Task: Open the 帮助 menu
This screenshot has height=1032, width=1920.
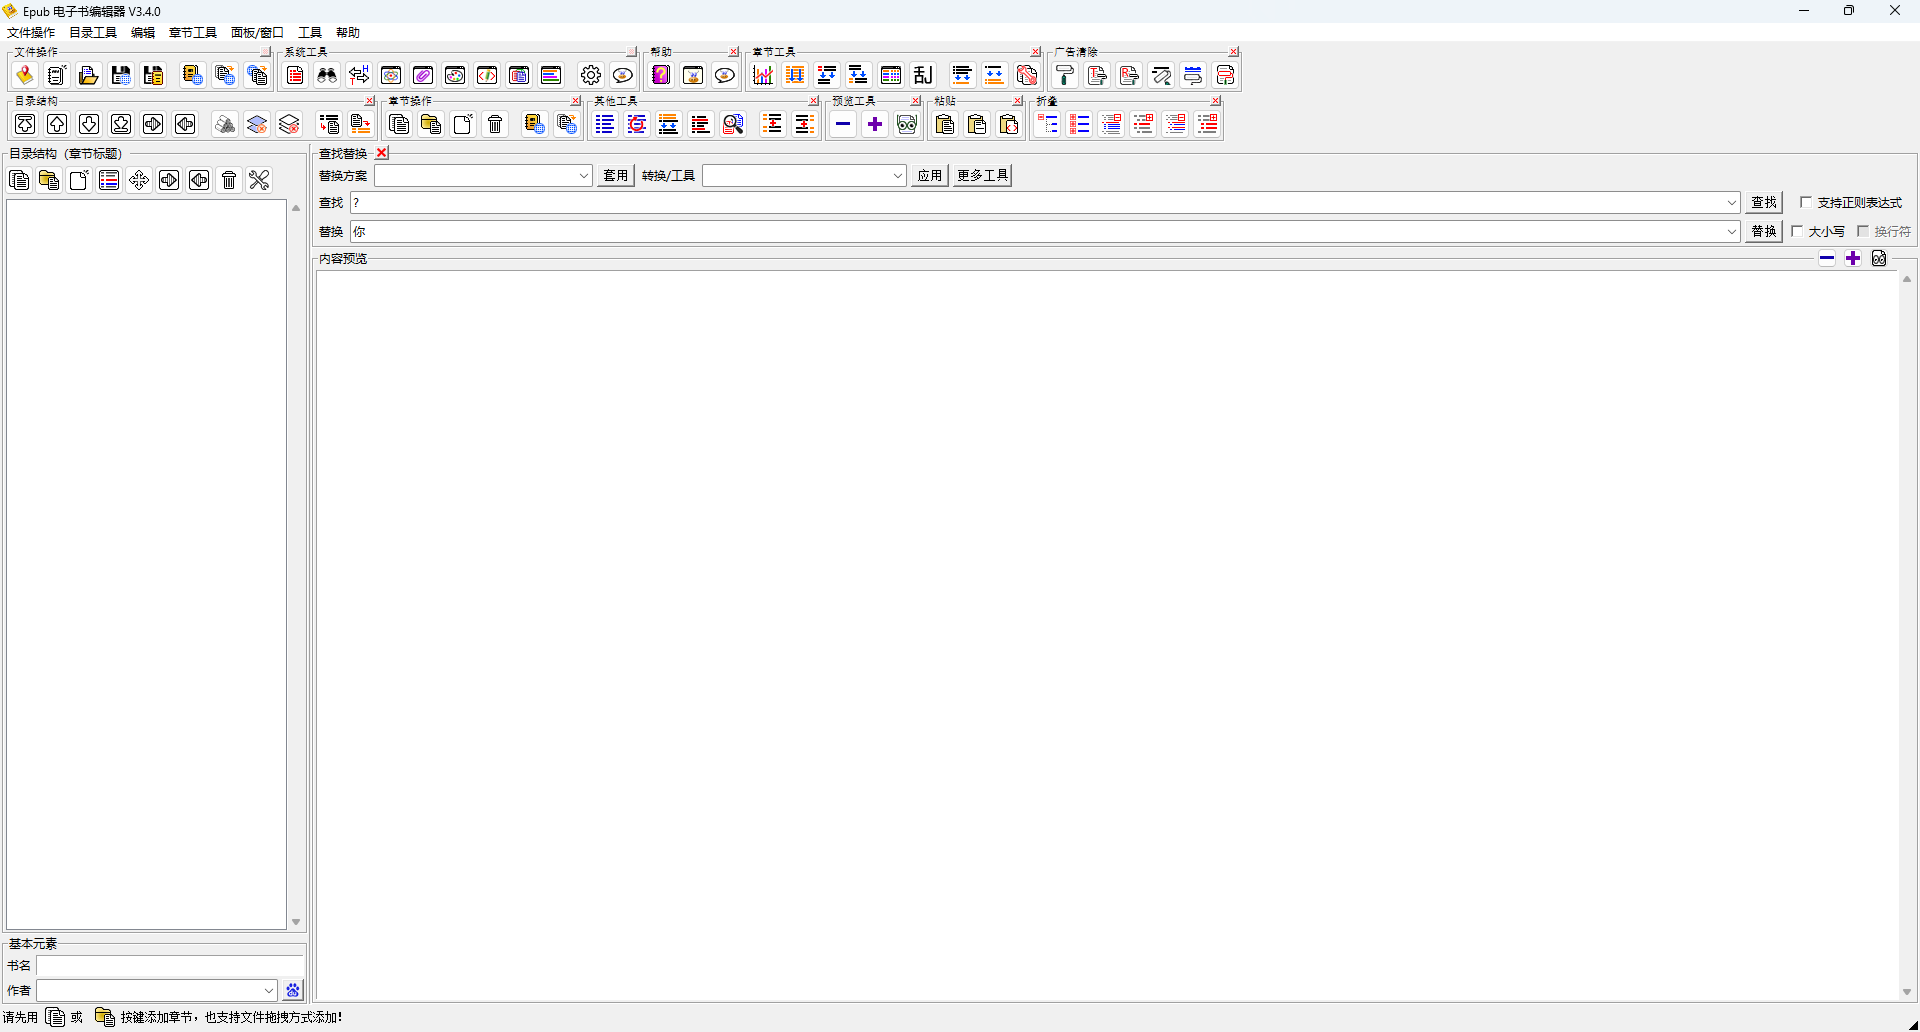Action: 348,33
